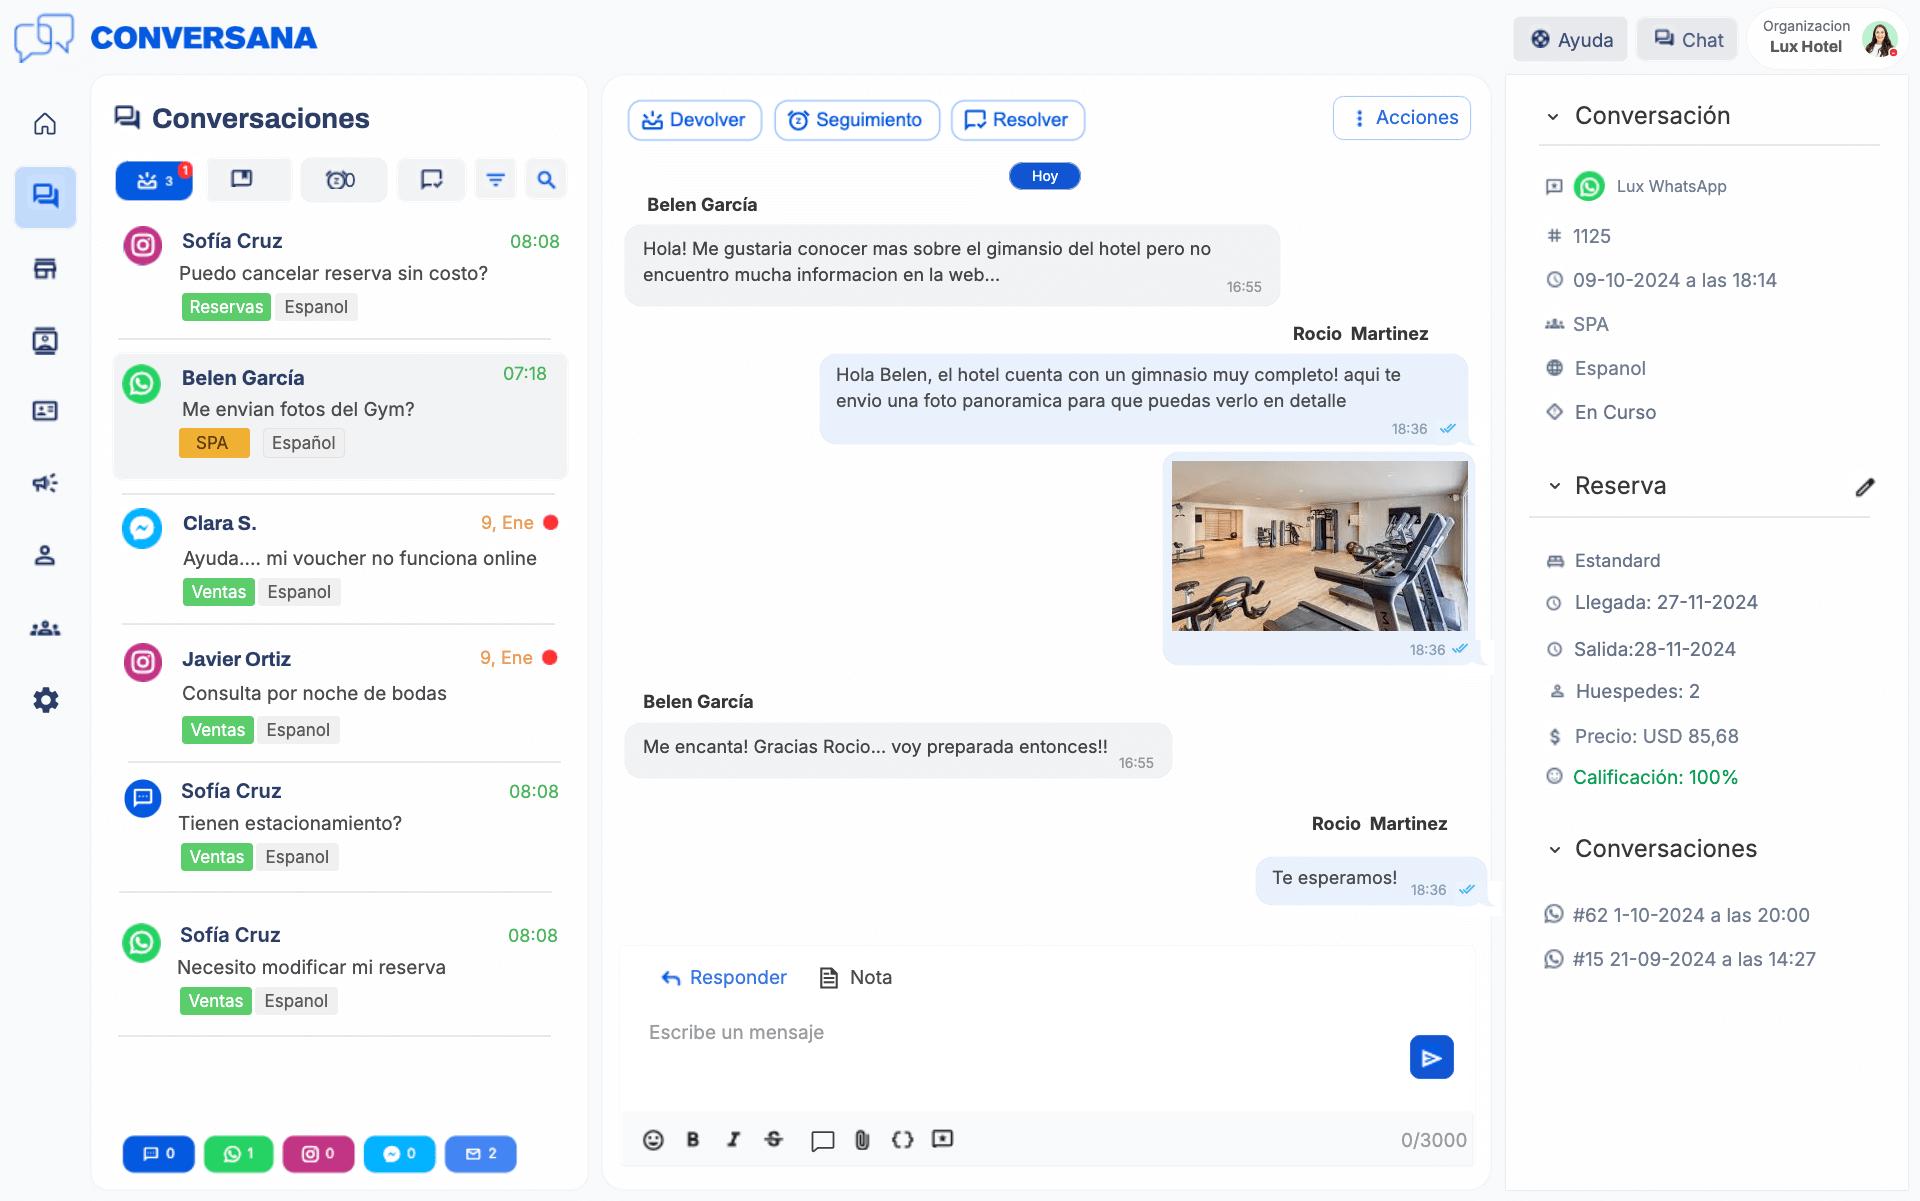Open the emoji picker icon
1920x1201 pixels.
[653, 1140]
